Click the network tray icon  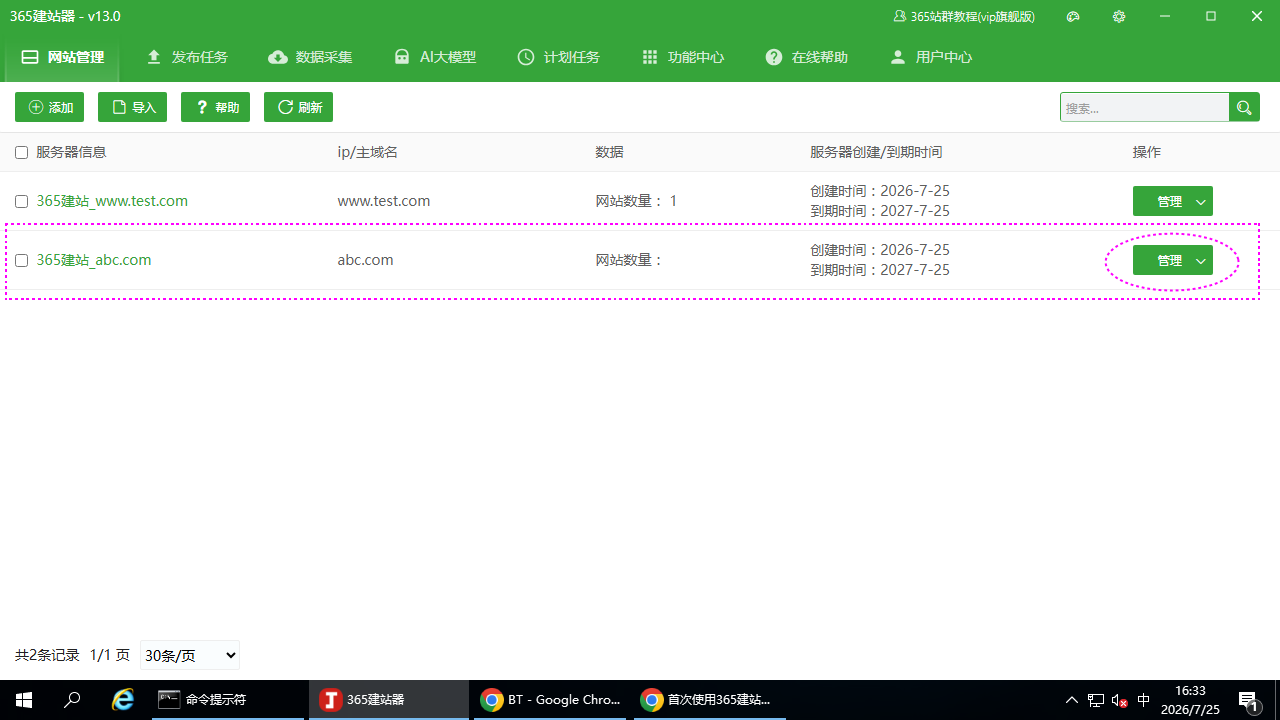pos(1096,700)
